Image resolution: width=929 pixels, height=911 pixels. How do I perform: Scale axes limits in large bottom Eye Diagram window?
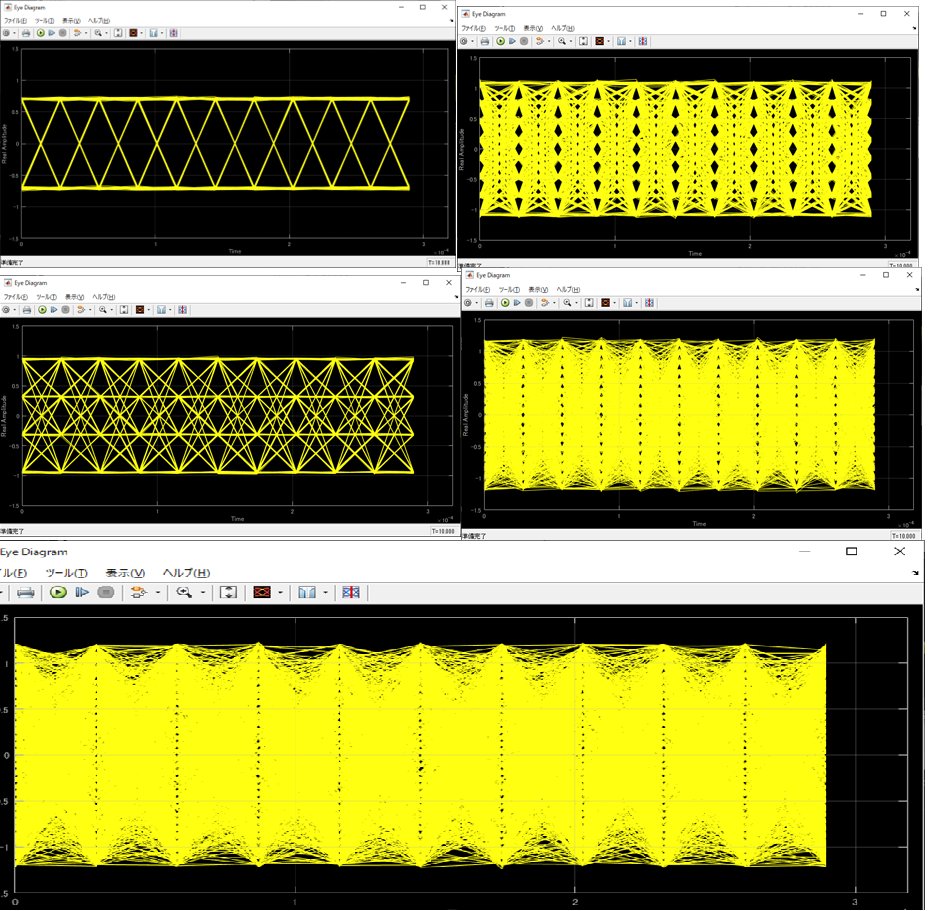pyautogui.click(x=228, y=592)
